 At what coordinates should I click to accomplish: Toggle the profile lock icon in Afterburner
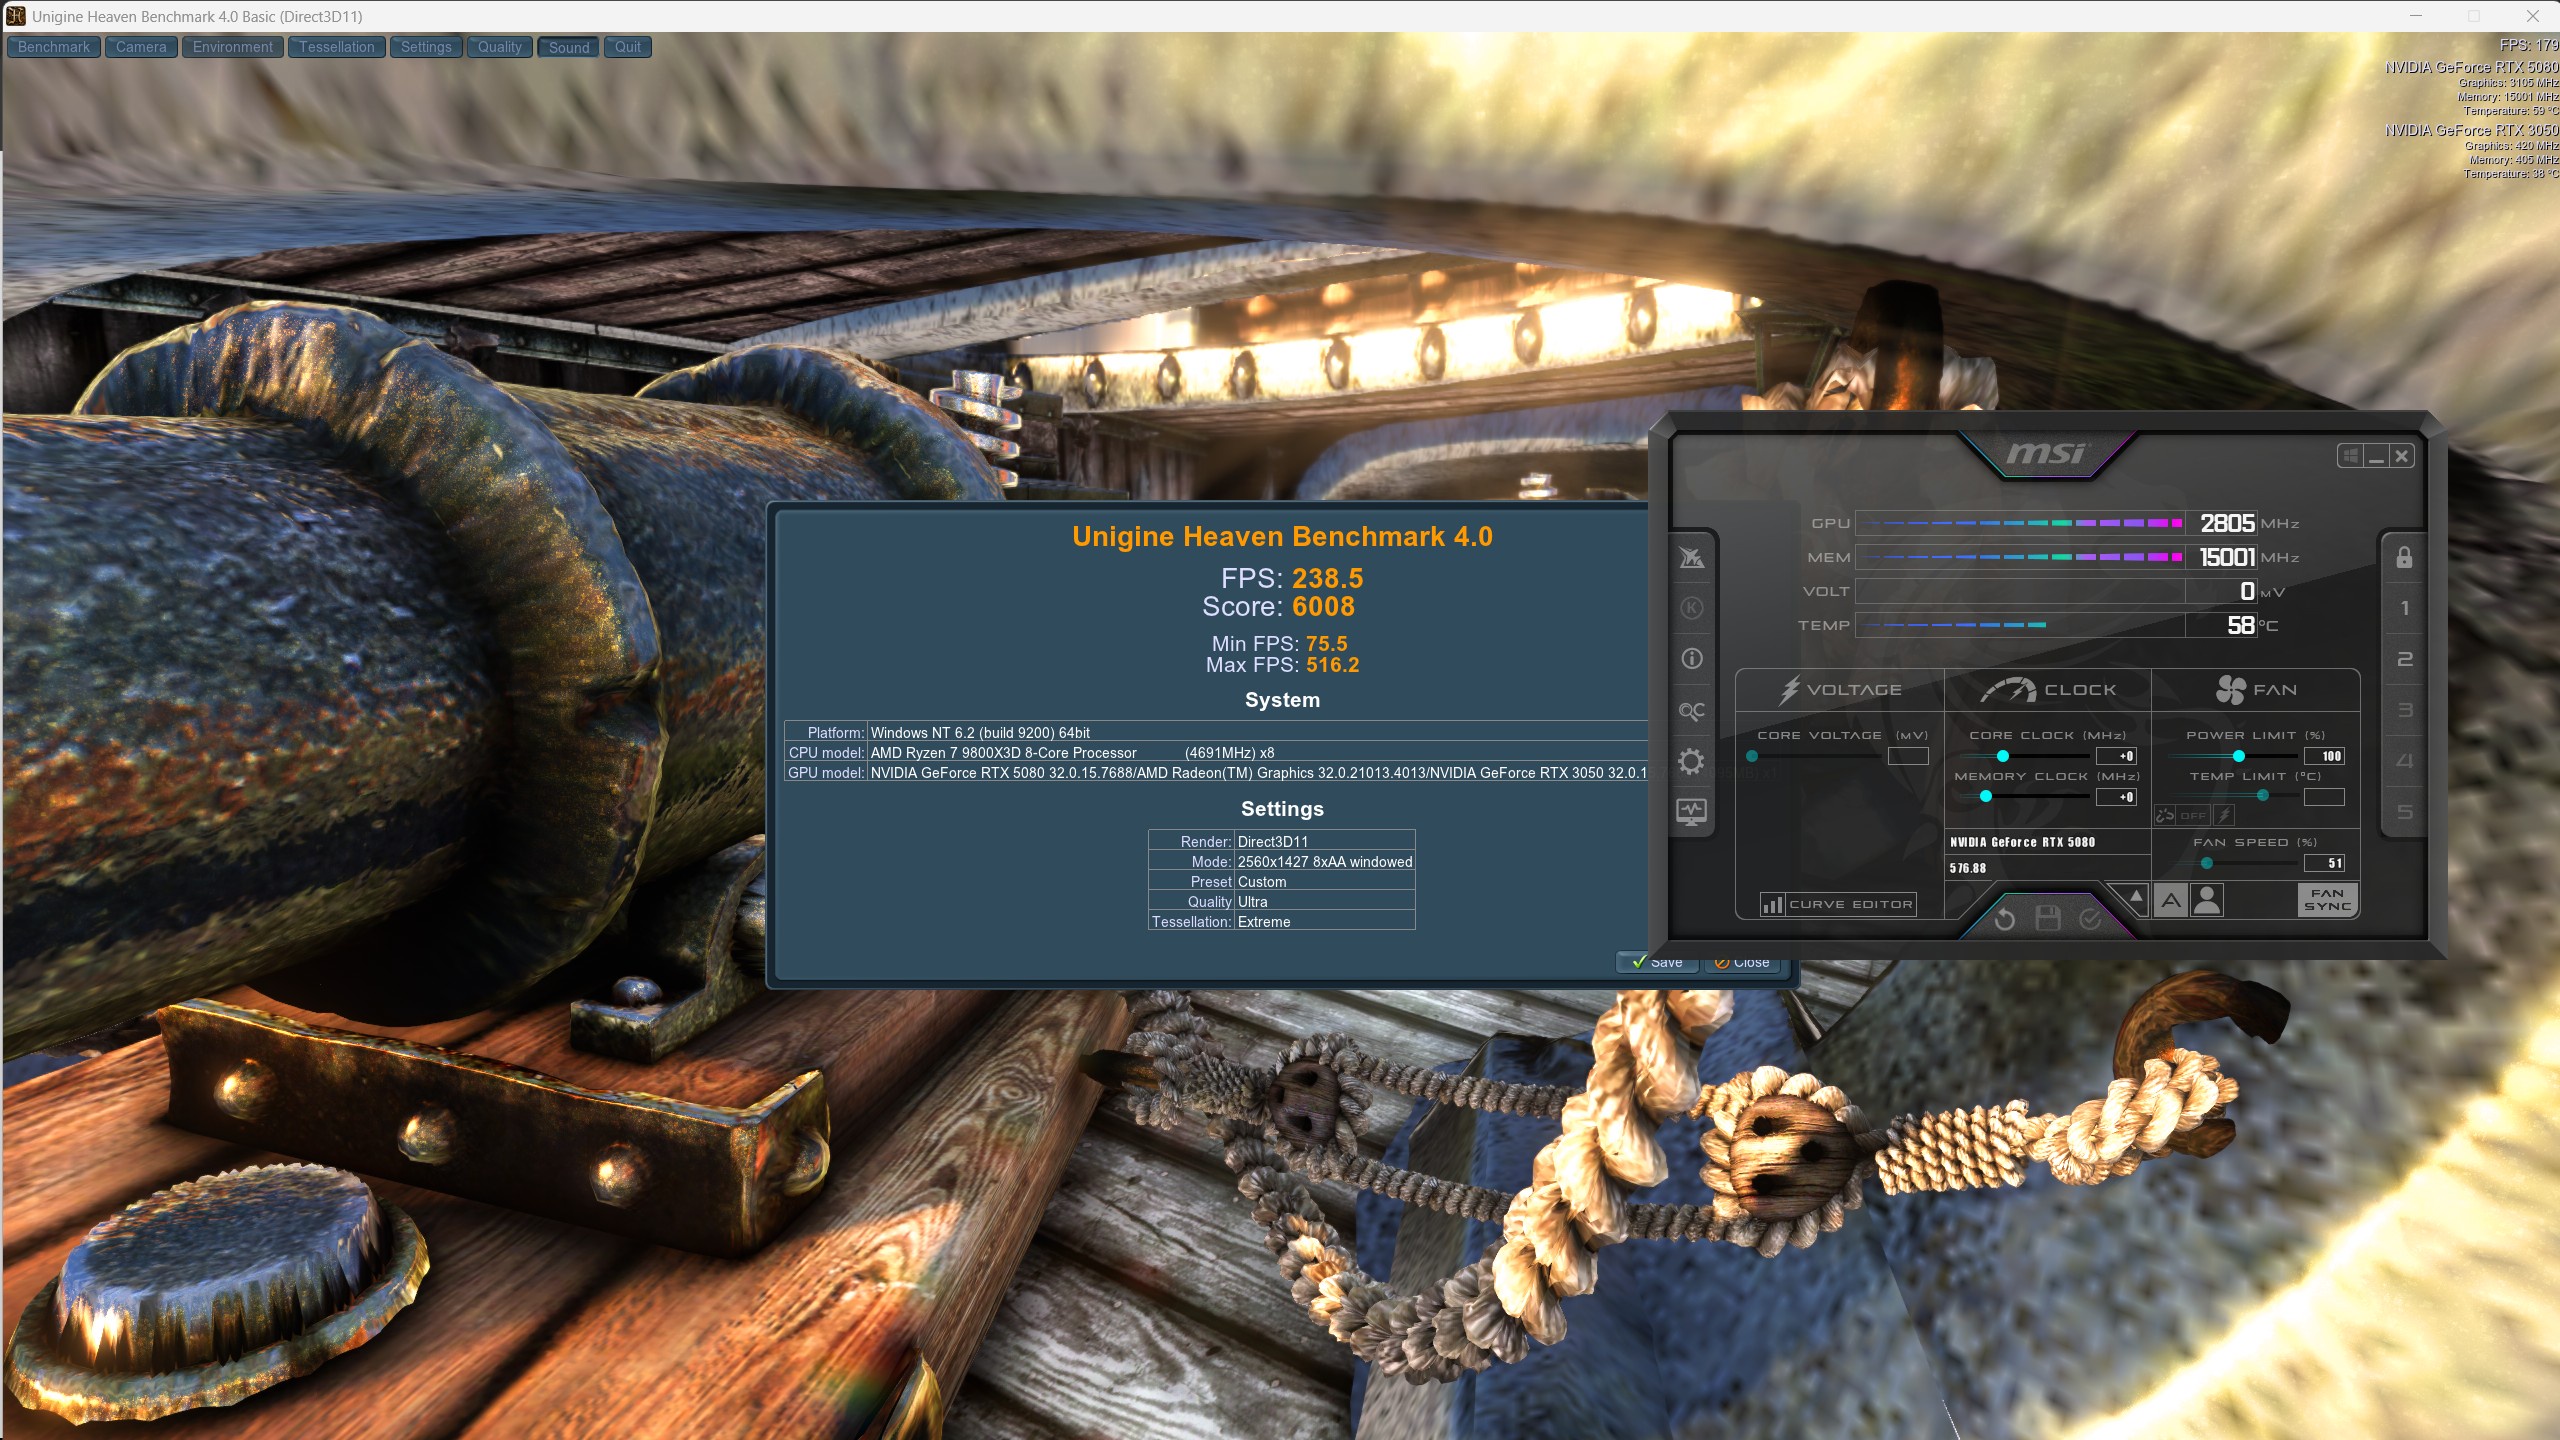2405,557
